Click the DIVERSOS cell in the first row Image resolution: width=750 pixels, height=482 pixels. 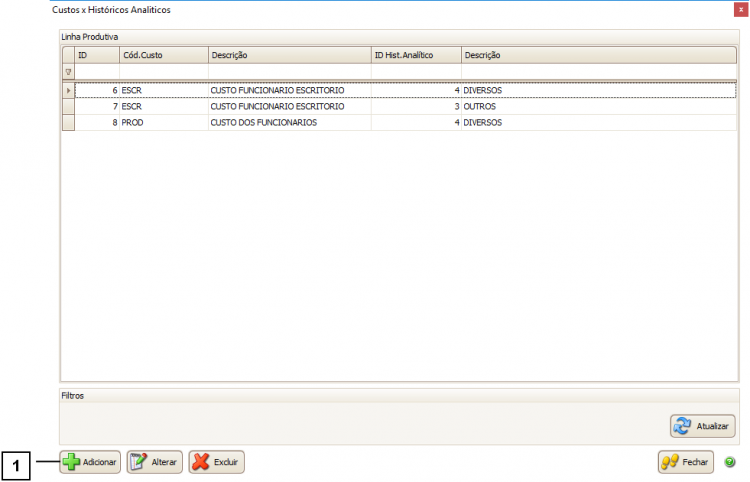click(x=483, y=90)
